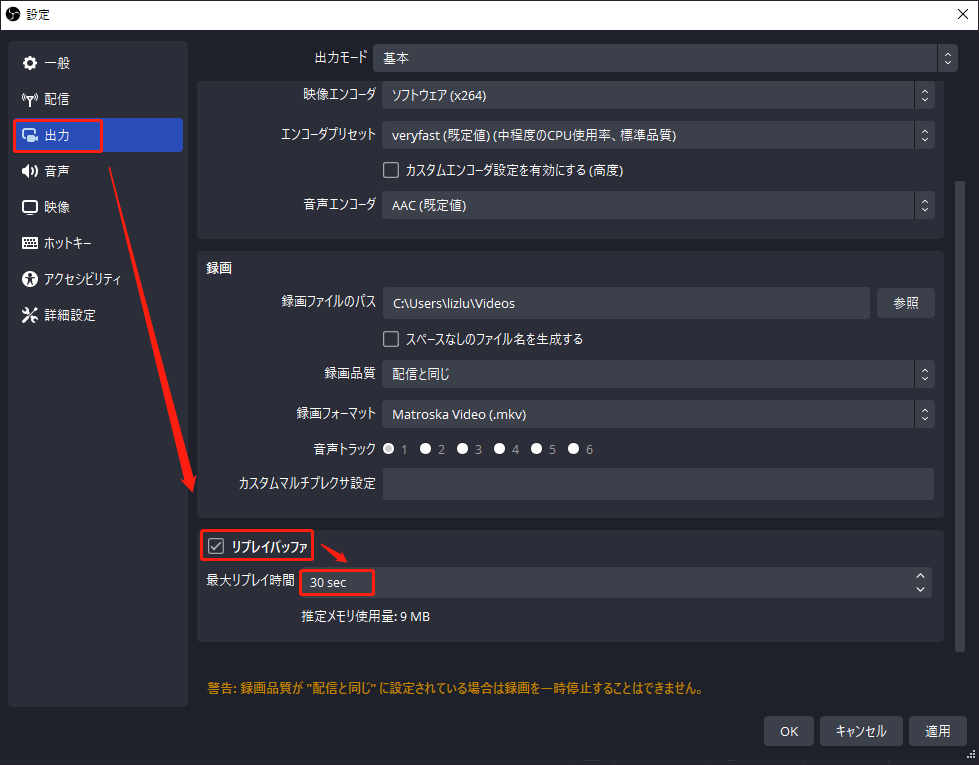Open the 録画品質 dropdown

(658, 374)
